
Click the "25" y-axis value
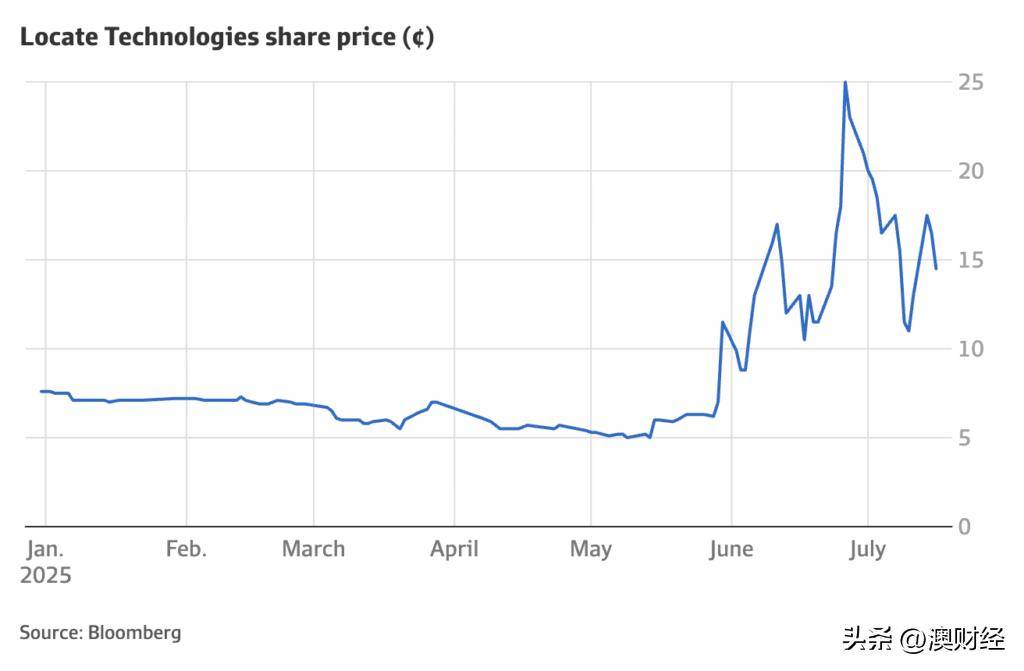970,82
